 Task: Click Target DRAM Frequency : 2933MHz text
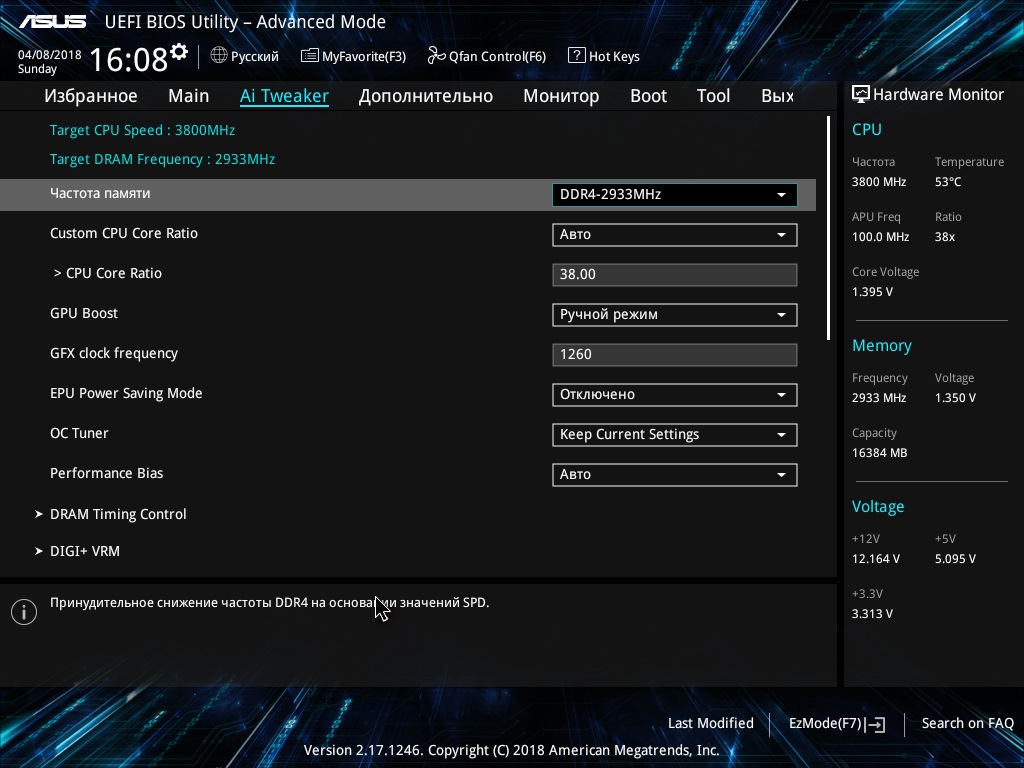click(x=162, y=159)
